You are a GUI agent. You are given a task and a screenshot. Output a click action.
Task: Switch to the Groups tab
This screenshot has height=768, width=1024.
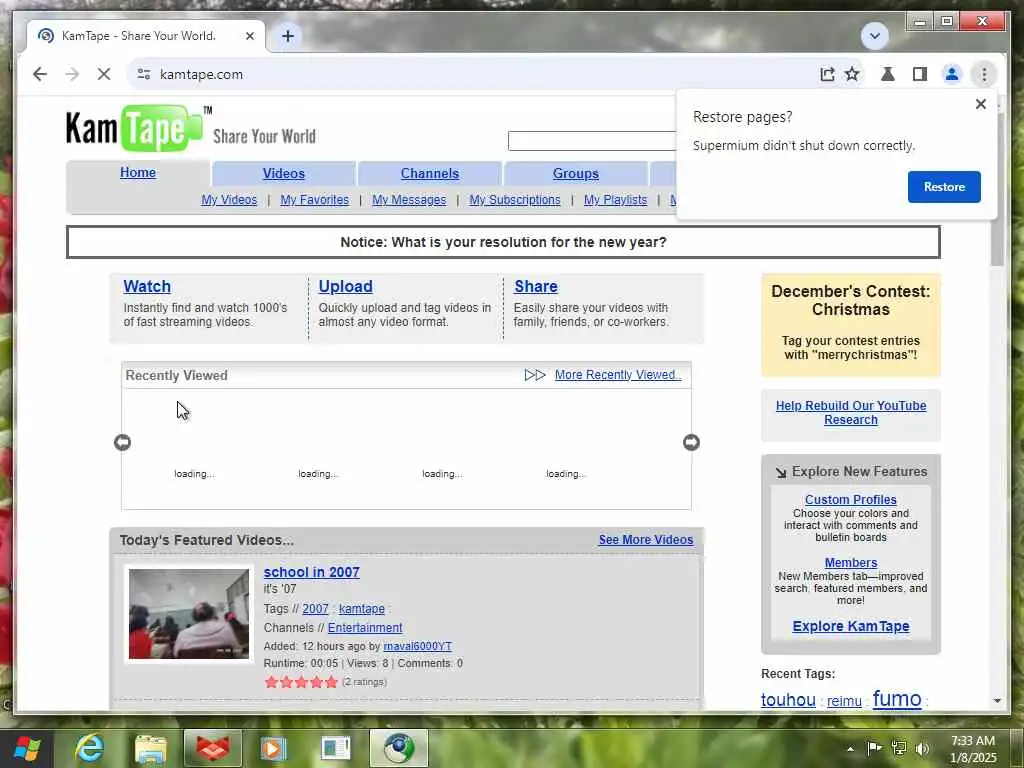[575, 174]
